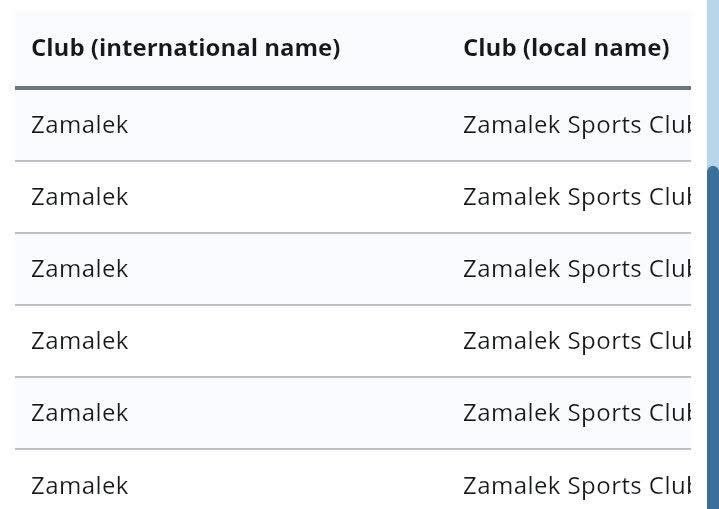
Task: Select Zamalek Sports Club in fourth row
Action: tap(576, 341)
